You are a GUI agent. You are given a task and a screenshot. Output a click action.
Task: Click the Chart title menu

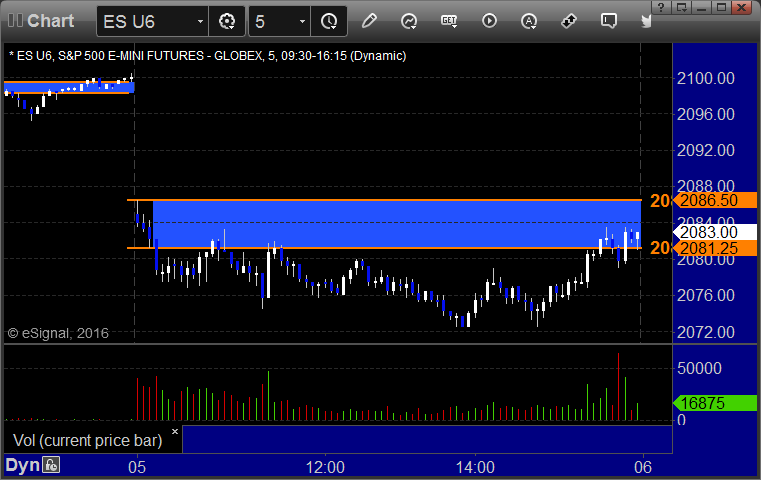pyautogui.click(x=41, y=21)
